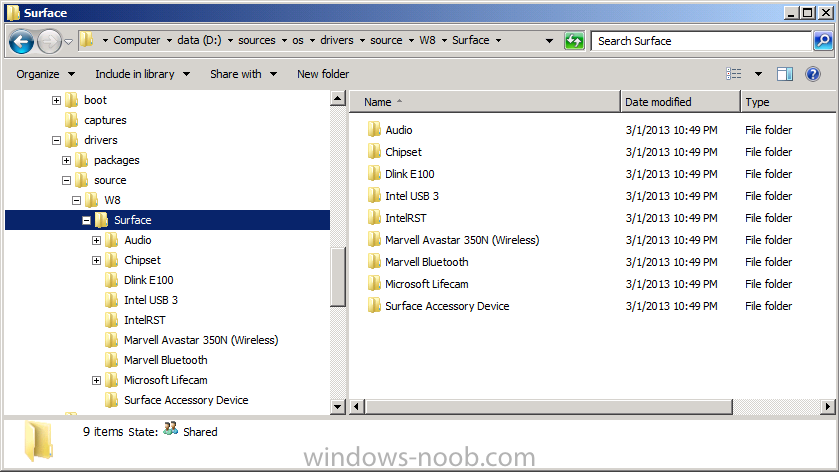Image resolution: width=839 pixels, height=472 pixels.
Task: Click the horizontal scrollbar left arrow
Action: tap(357, 407)
